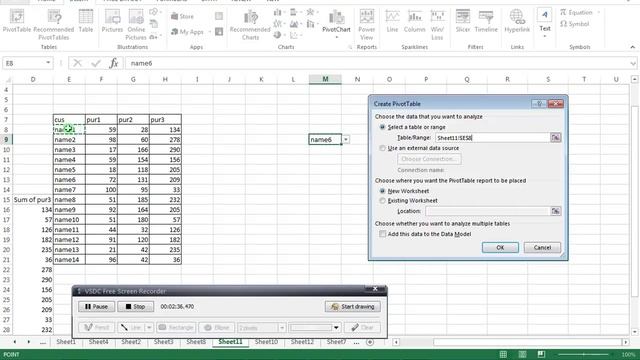The image size is (640, 360).
Task: Select cell containing name14
Action: (69, 260)
